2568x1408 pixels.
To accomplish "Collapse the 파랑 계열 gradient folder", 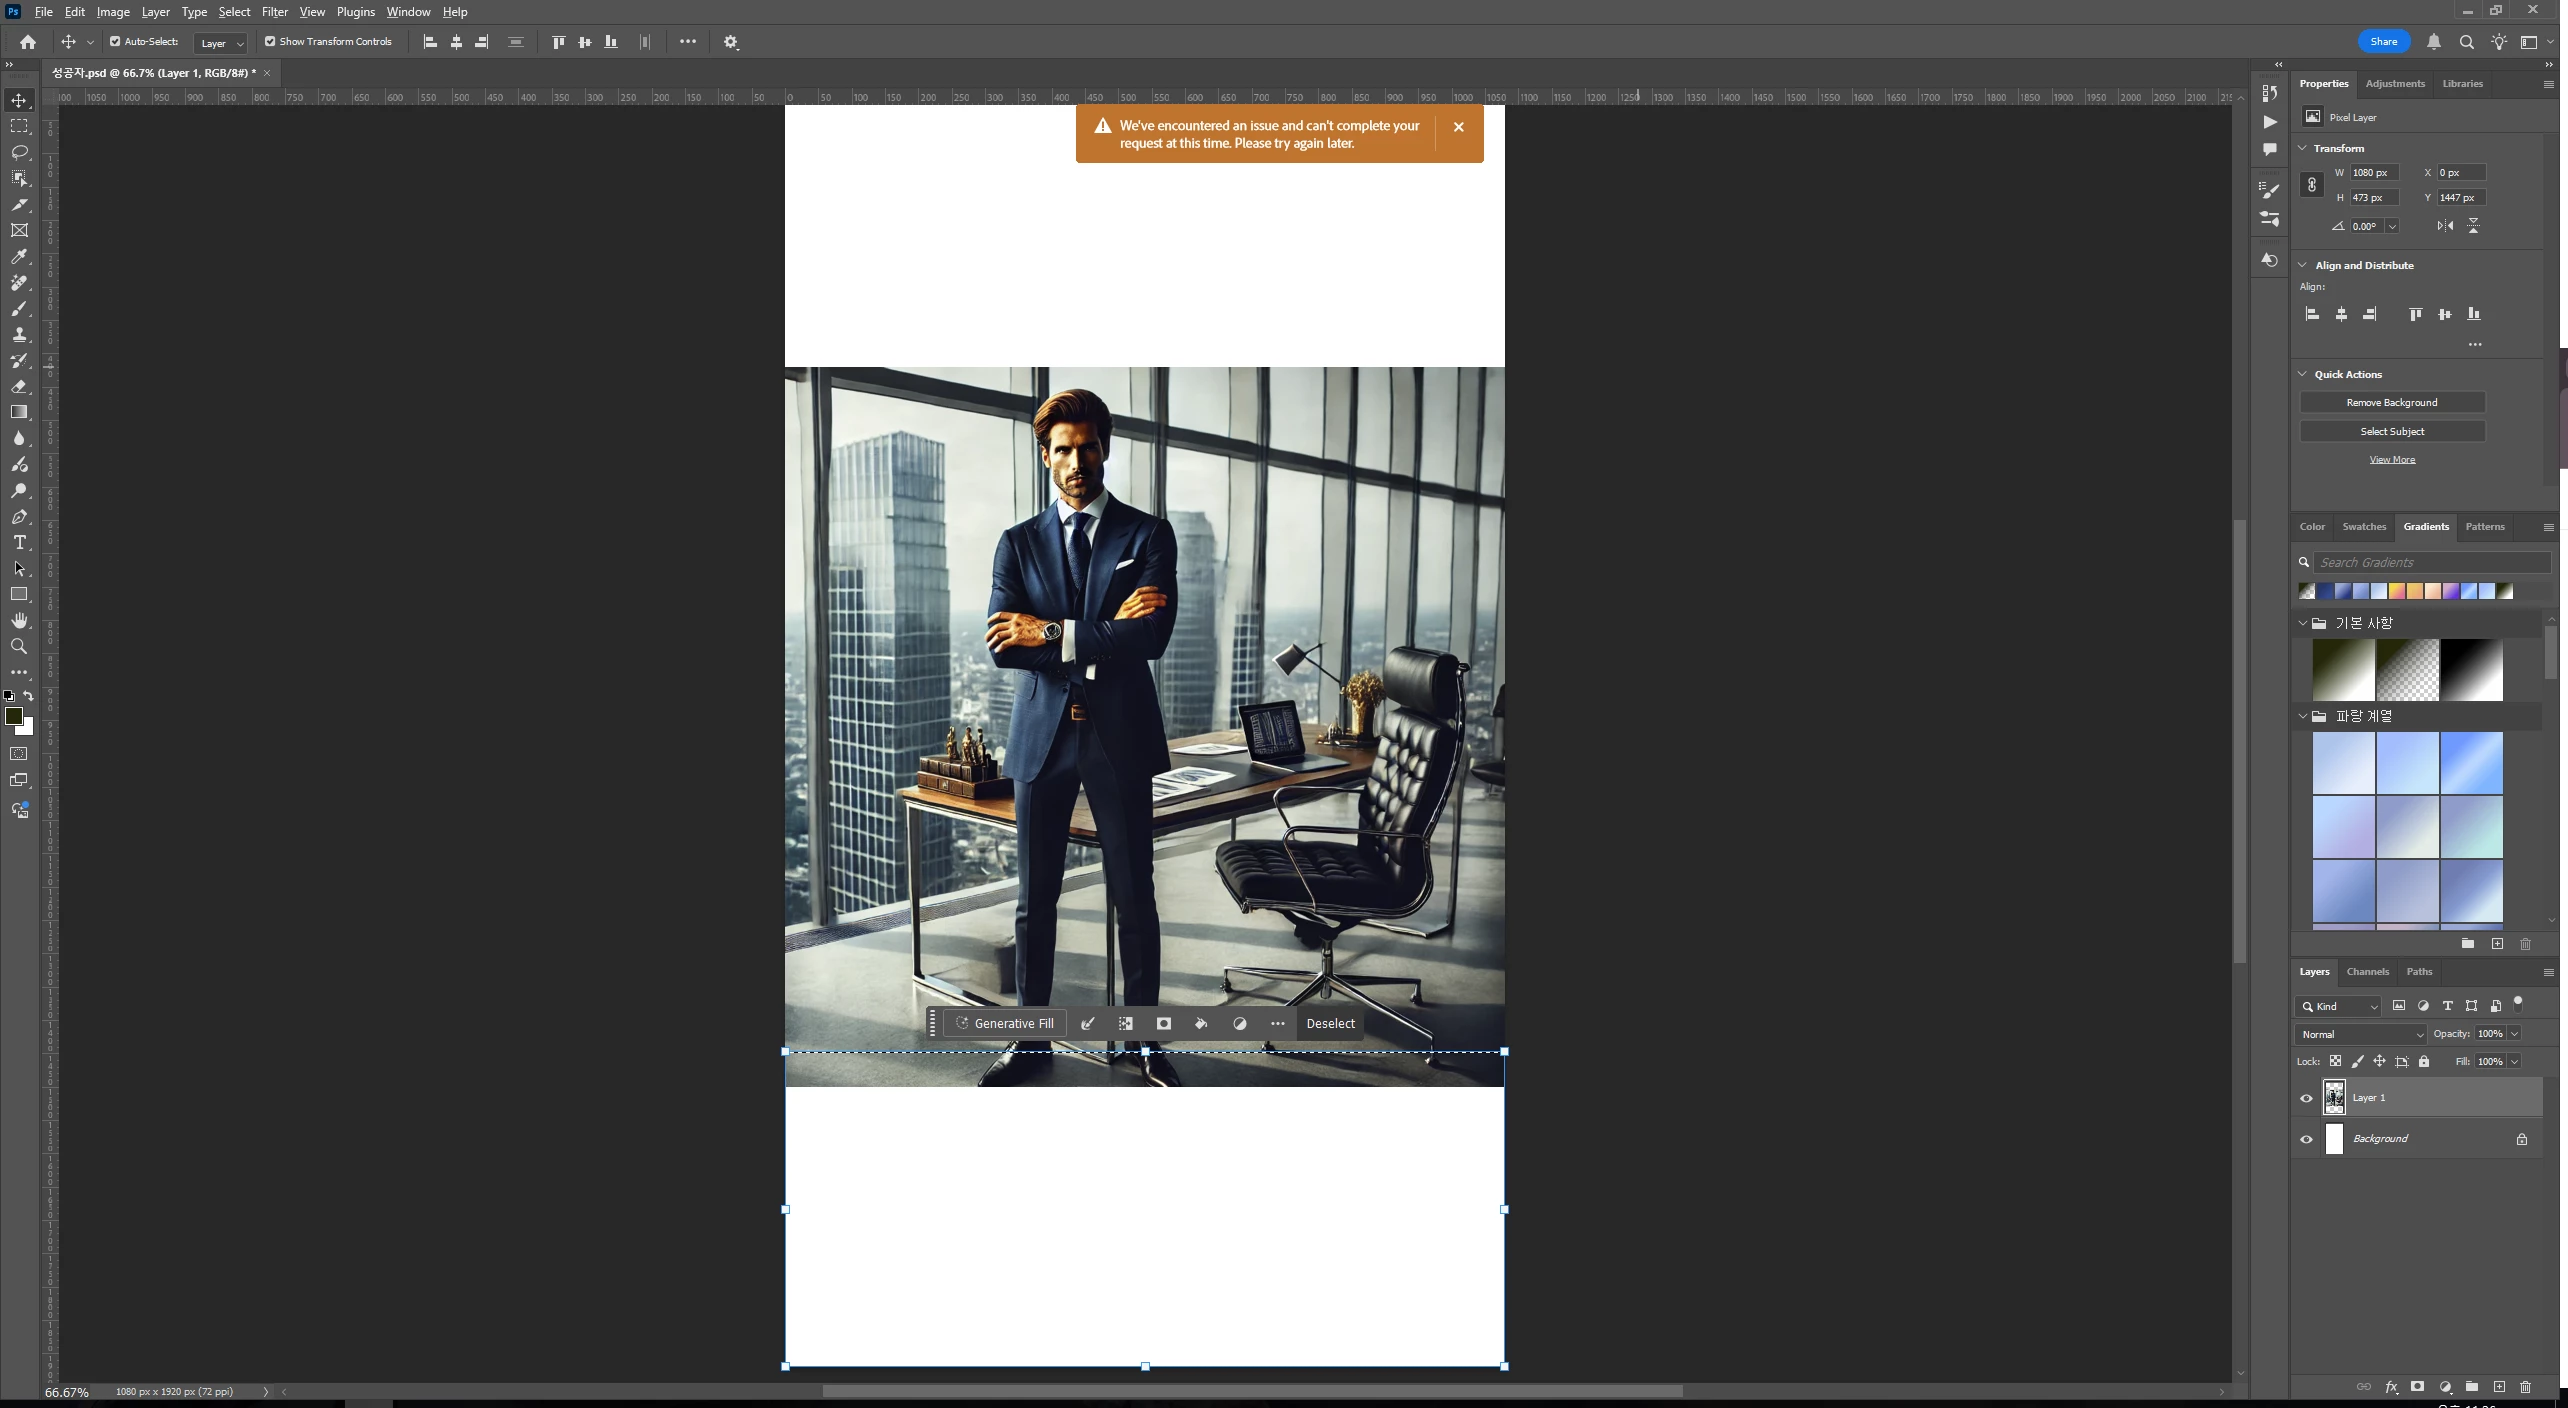I will (x=2302, y=716).
